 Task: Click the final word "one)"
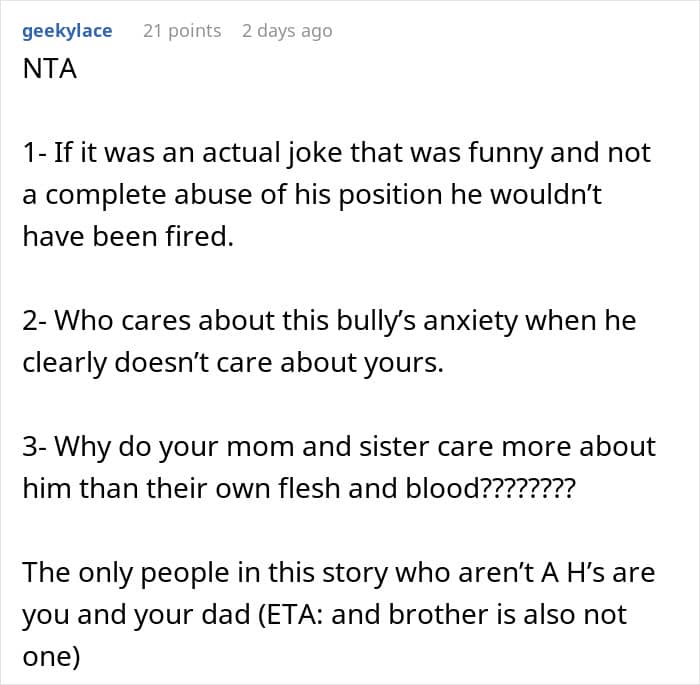[x=51, y=657]
